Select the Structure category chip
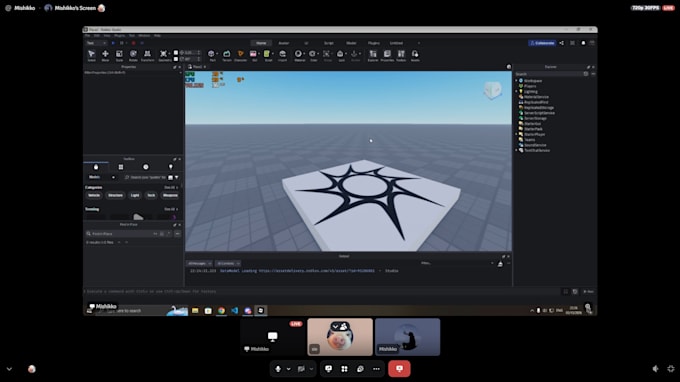 tap(115, 196)
